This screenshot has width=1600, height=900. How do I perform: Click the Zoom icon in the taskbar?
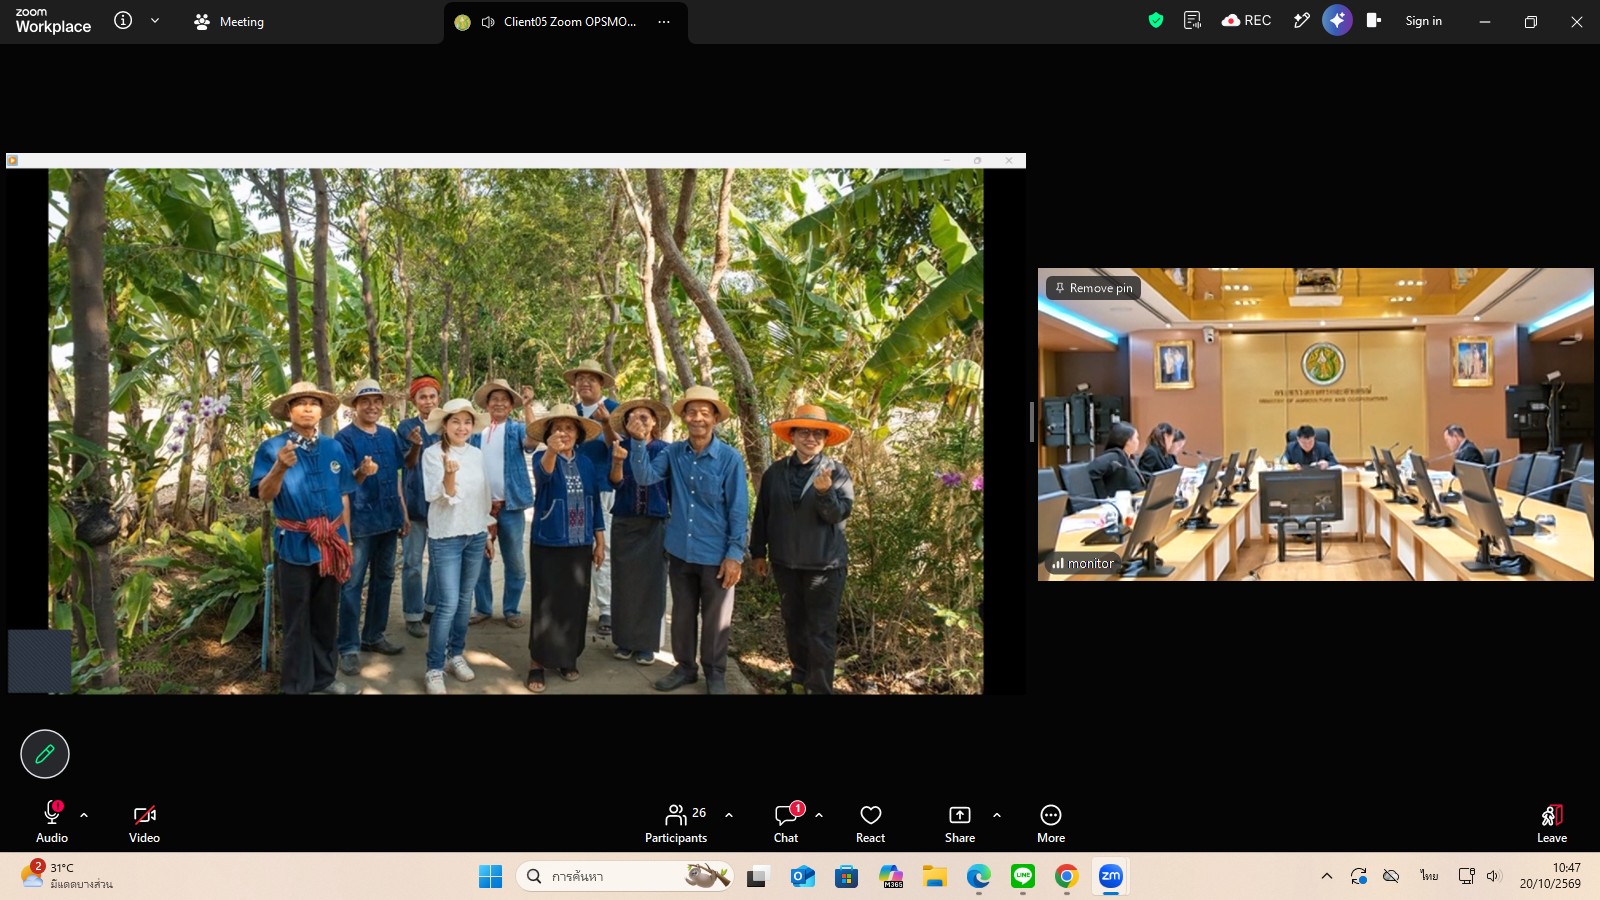tap(1111, 877)
